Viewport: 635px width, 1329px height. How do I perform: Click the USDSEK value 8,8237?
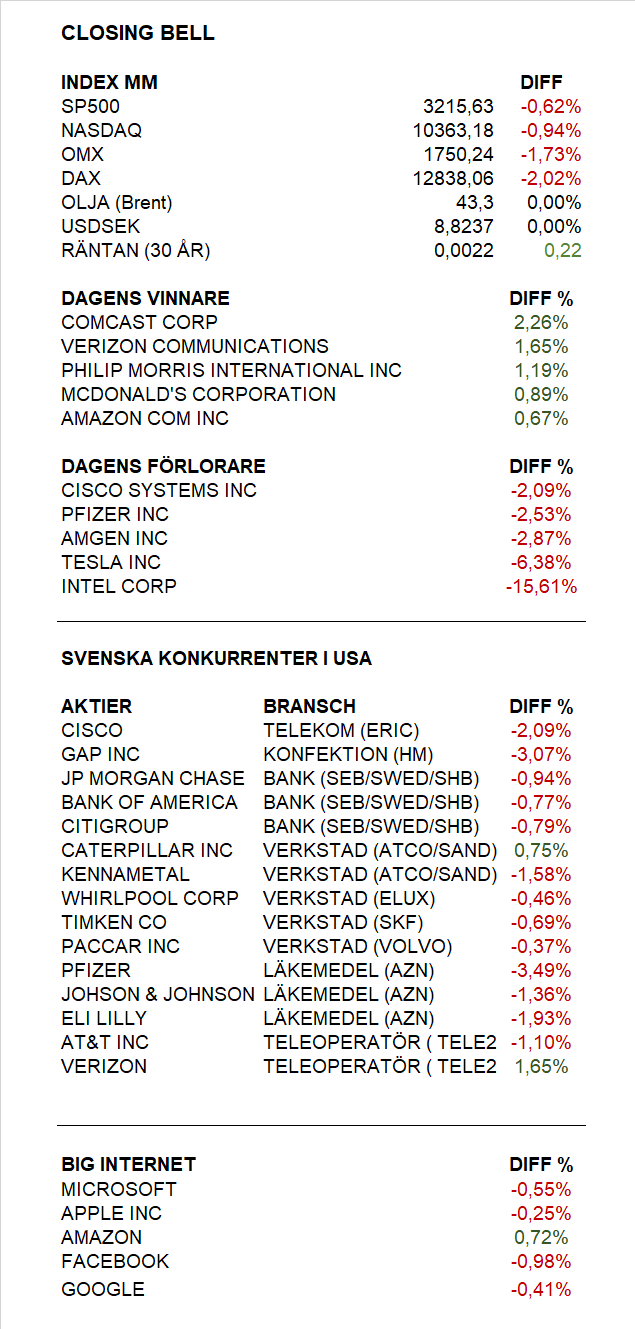(464, 227)
